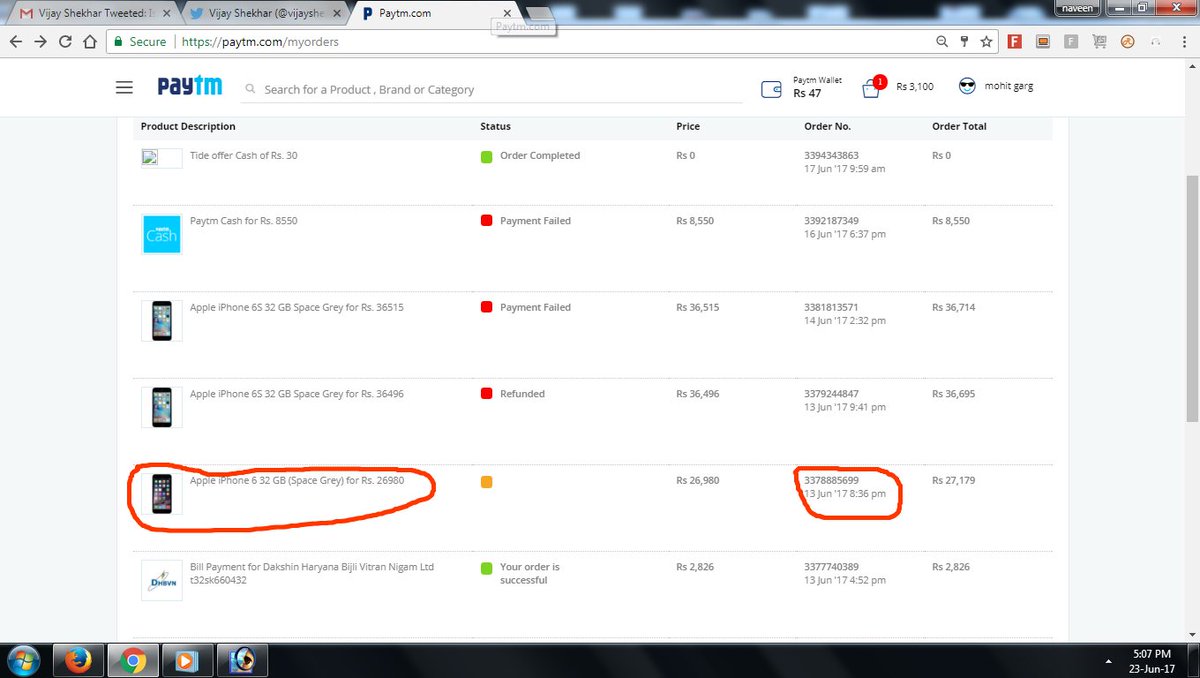This screenshot has height=678, width=1200.
Task: Open the Dakshin Haryana Bijli bill payment order
Action: [312, 573]
